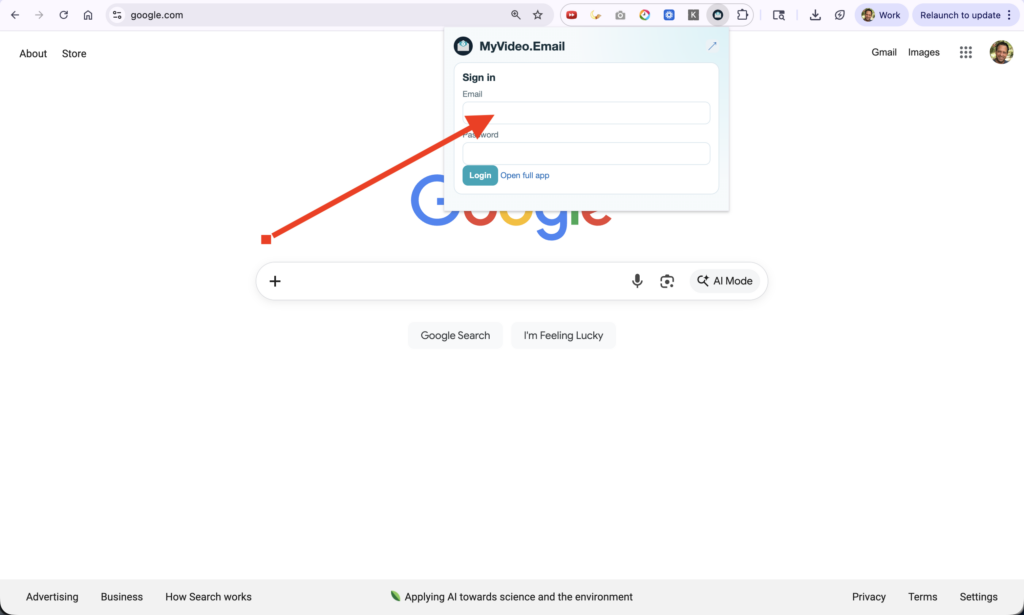Click the Open full app link

[x=525, y=175]
